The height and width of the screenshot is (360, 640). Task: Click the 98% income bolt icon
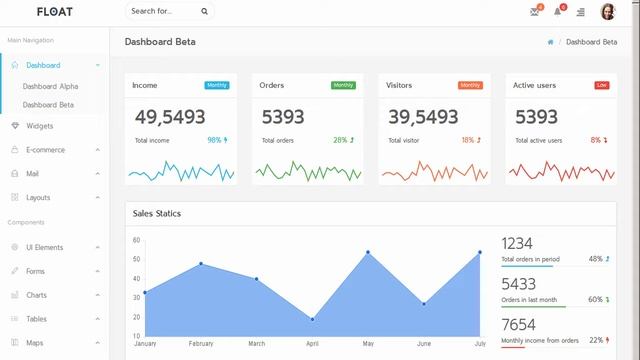coord(225,140)
